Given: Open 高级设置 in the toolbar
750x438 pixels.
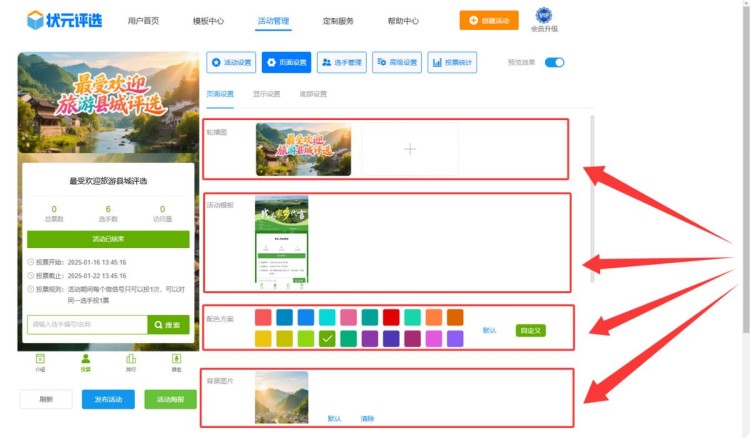Looking at the screenshot, I should 397,62.
